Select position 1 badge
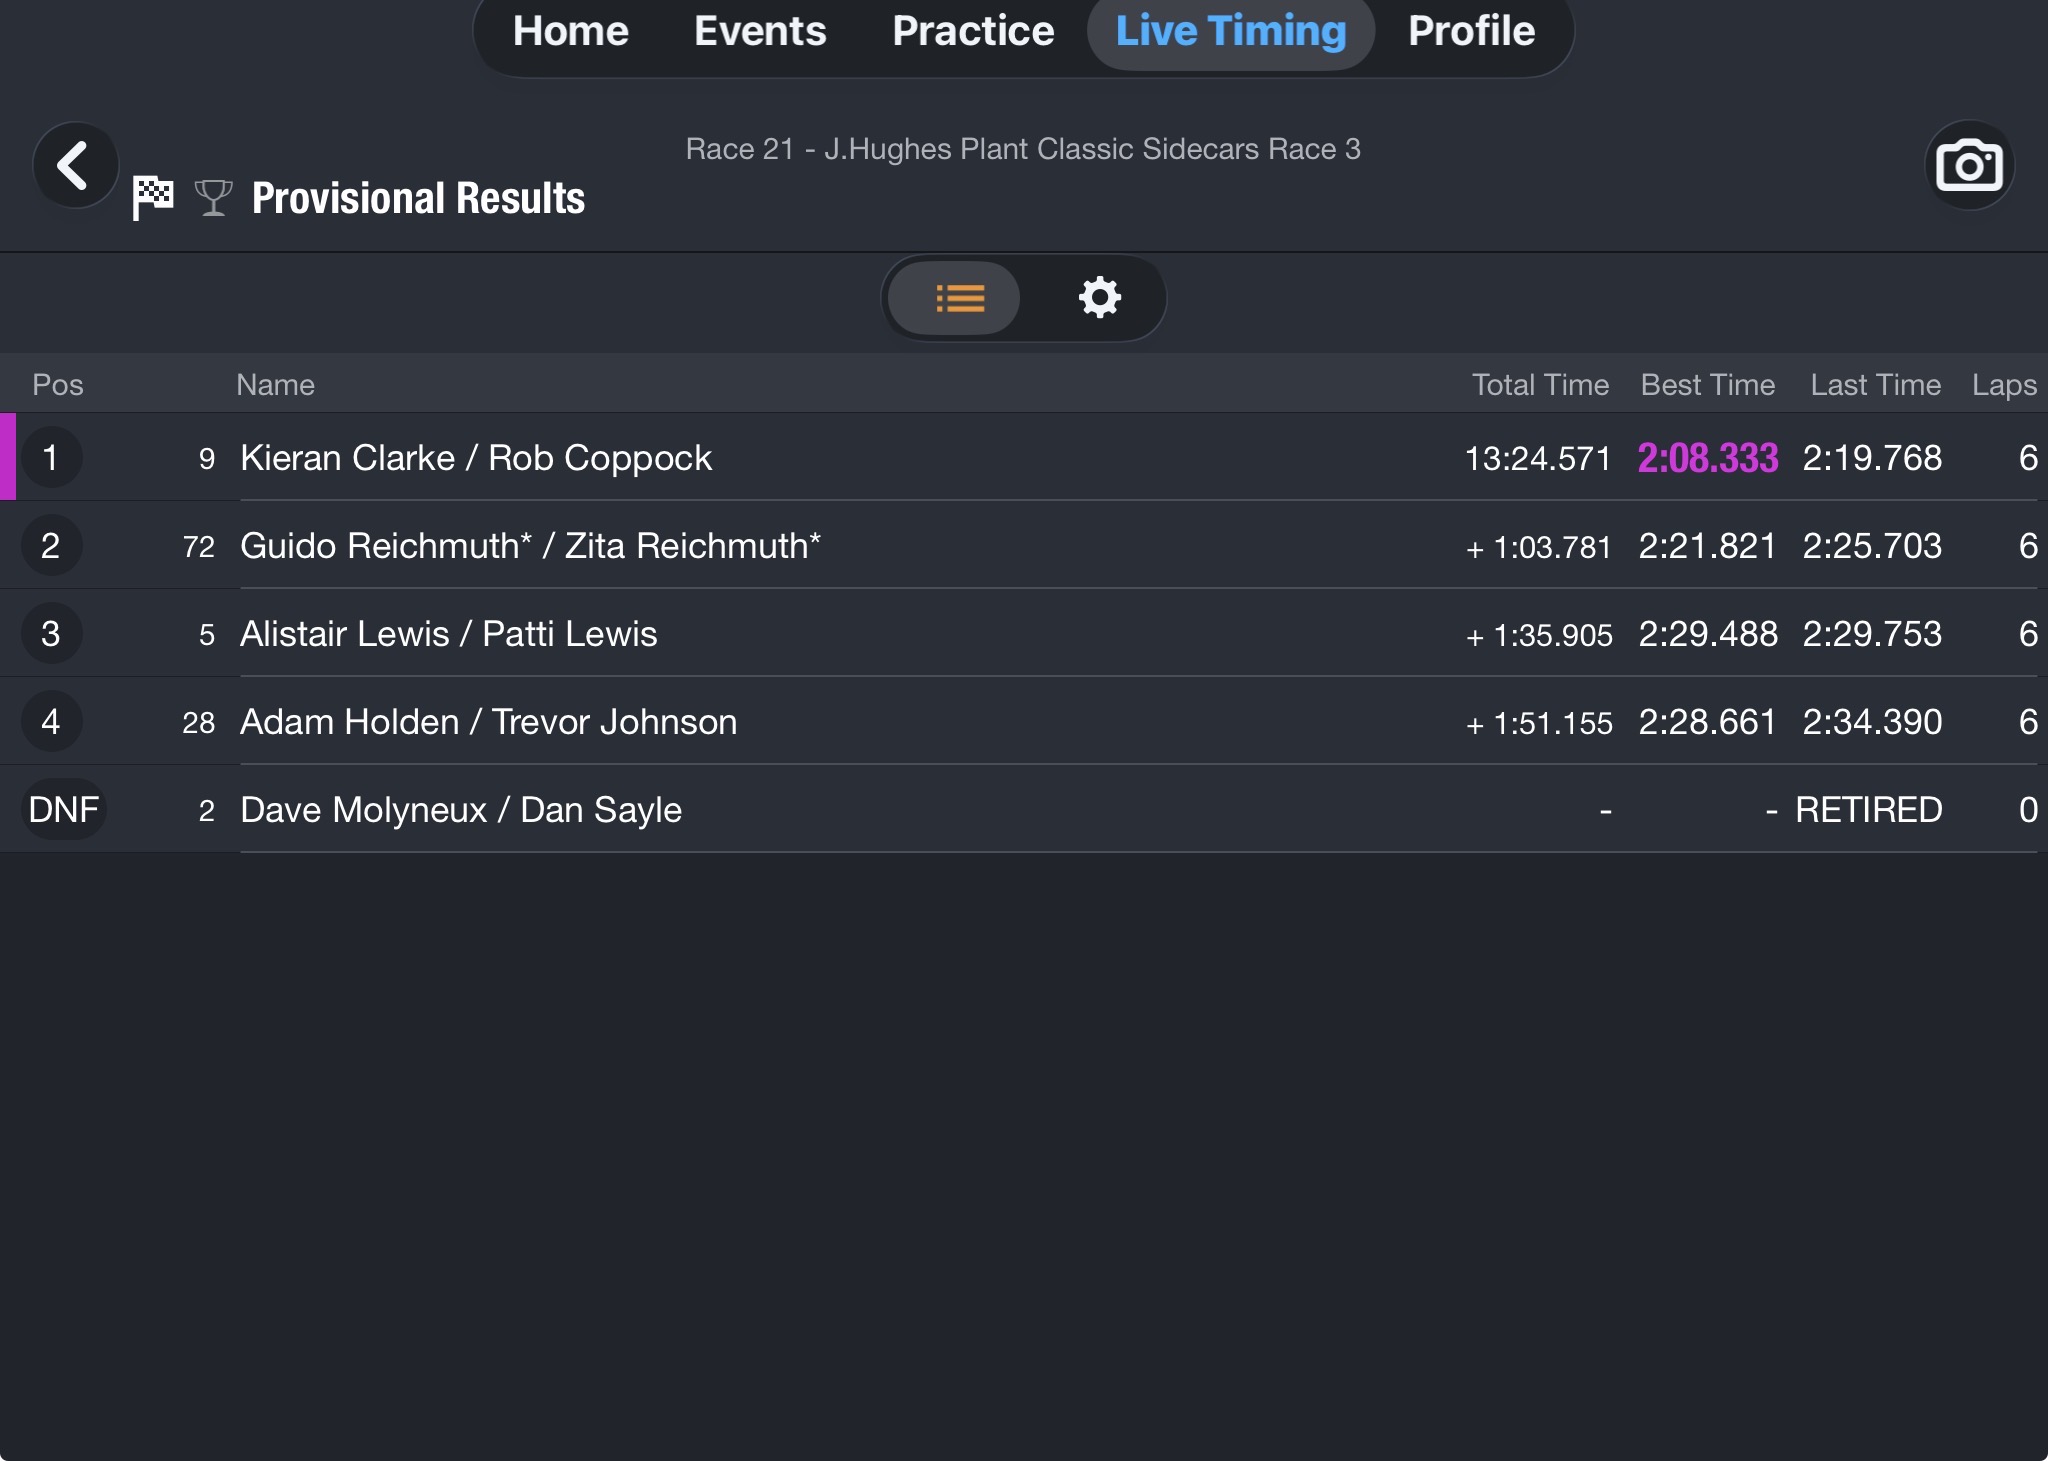 tap(50, 457)
